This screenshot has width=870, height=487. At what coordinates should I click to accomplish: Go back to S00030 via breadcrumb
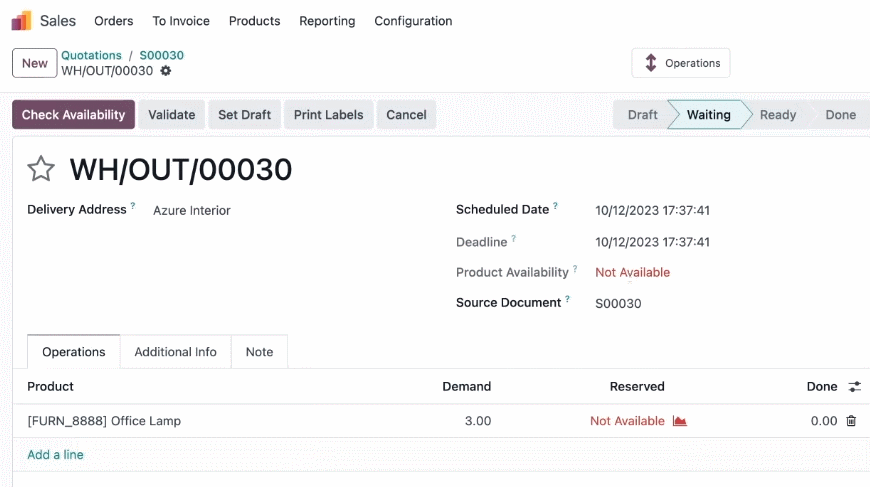pyautogui.click(x=161, y=55)
